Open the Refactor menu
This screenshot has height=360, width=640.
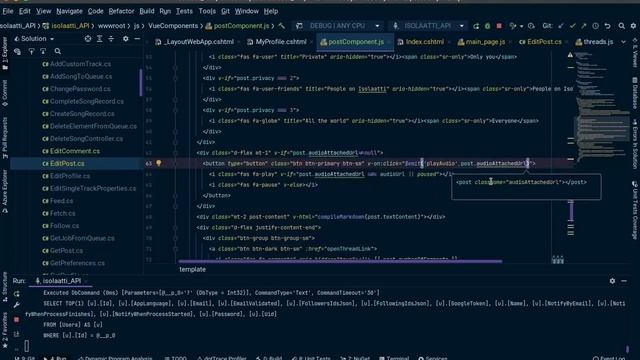(x=121, y=11)
